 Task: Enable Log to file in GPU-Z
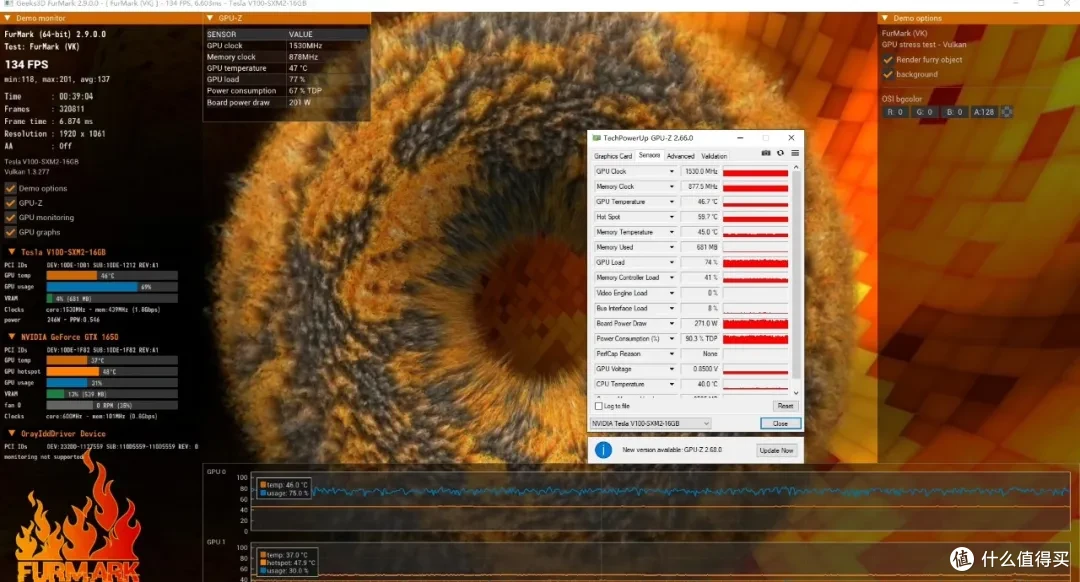[599, 406]
